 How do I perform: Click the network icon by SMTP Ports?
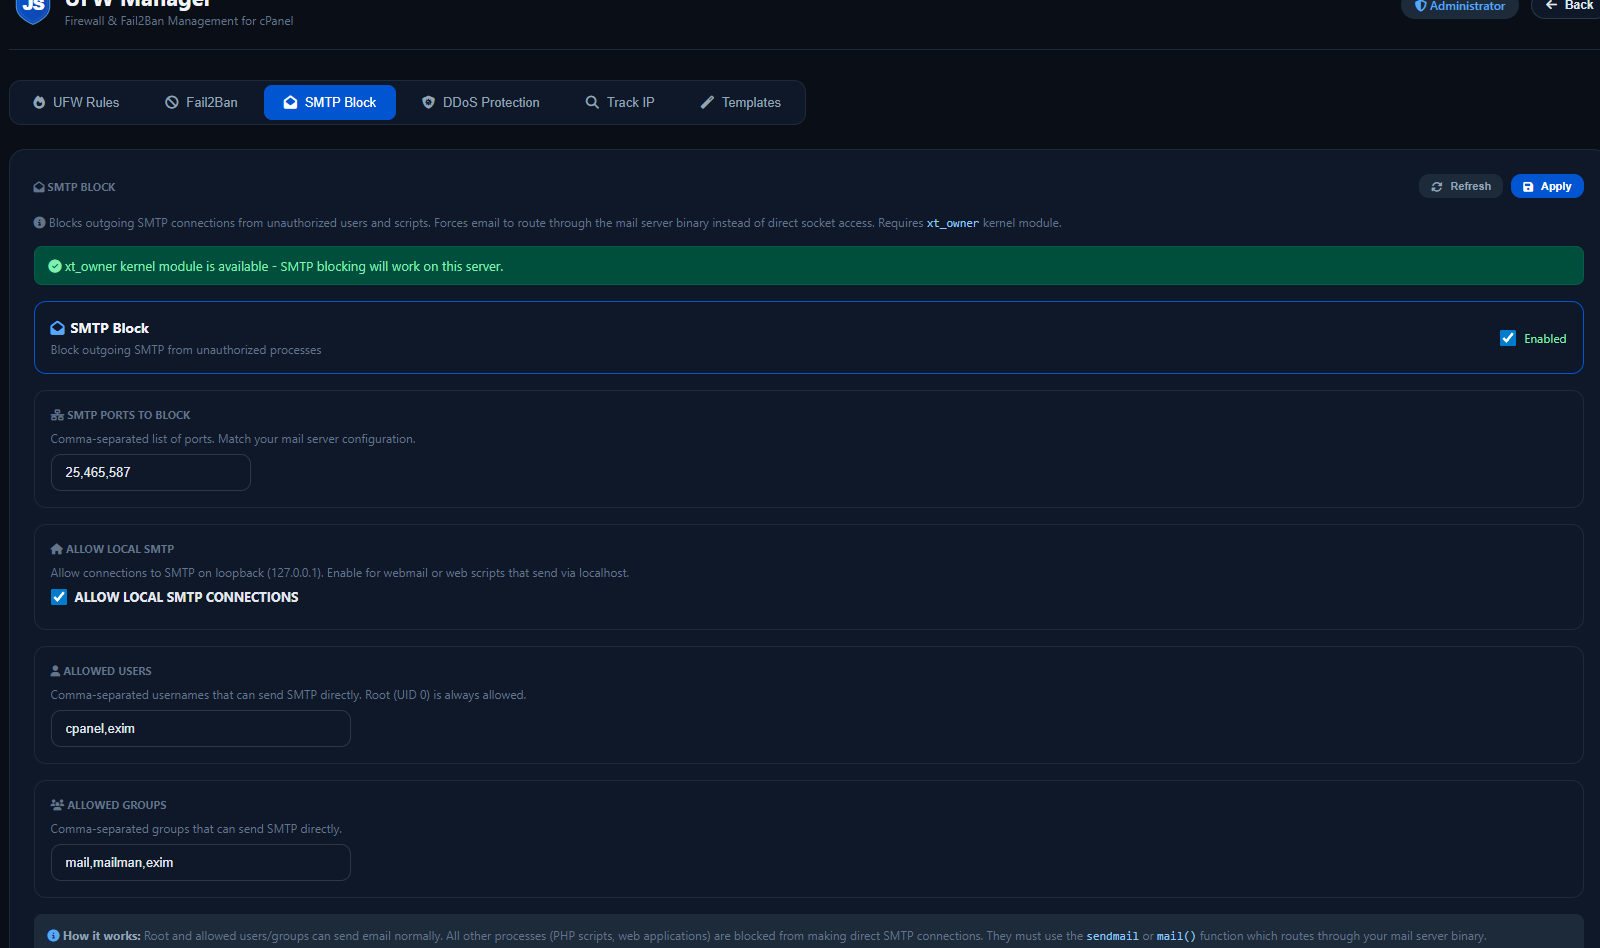[x=57, y=415]
